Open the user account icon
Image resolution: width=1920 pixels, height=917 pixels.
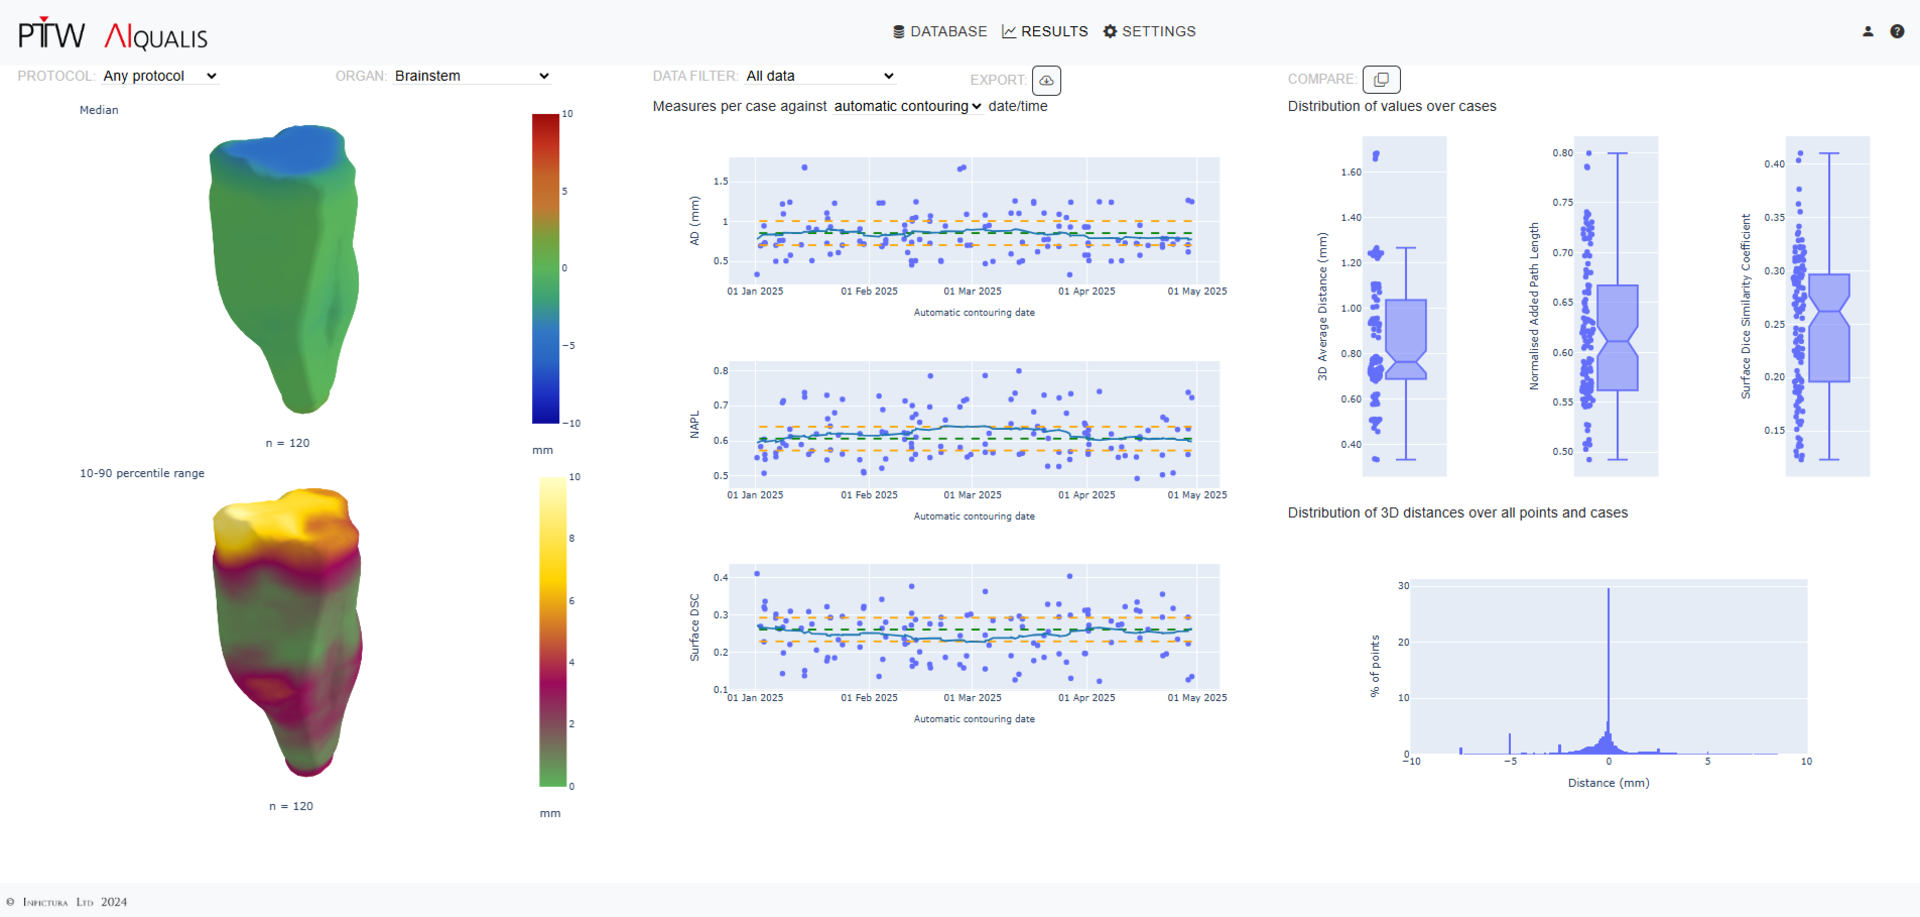pyautogui.click(x=1867, y=32)
